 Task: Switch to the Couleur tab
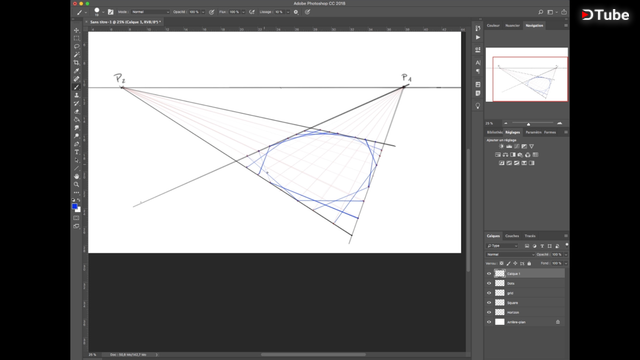[493, 25]
